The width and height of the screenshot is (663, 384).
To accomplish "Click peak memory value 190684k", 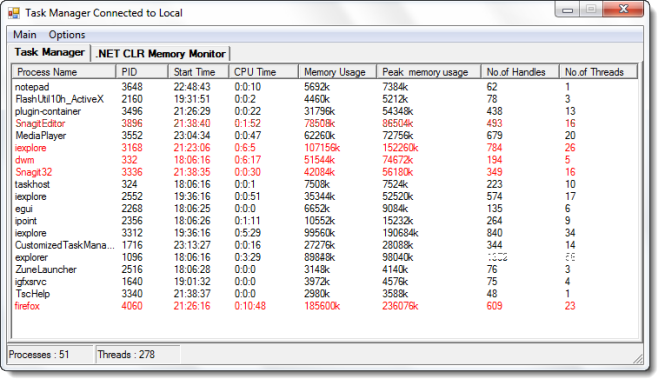I will click(400, 233).
